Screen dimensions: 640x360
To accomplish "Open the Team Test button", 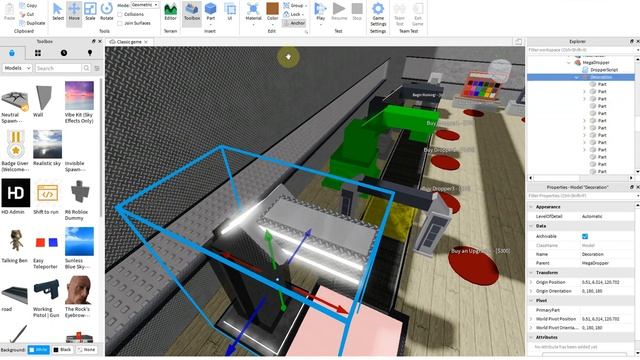I will (x=400, y=14).
